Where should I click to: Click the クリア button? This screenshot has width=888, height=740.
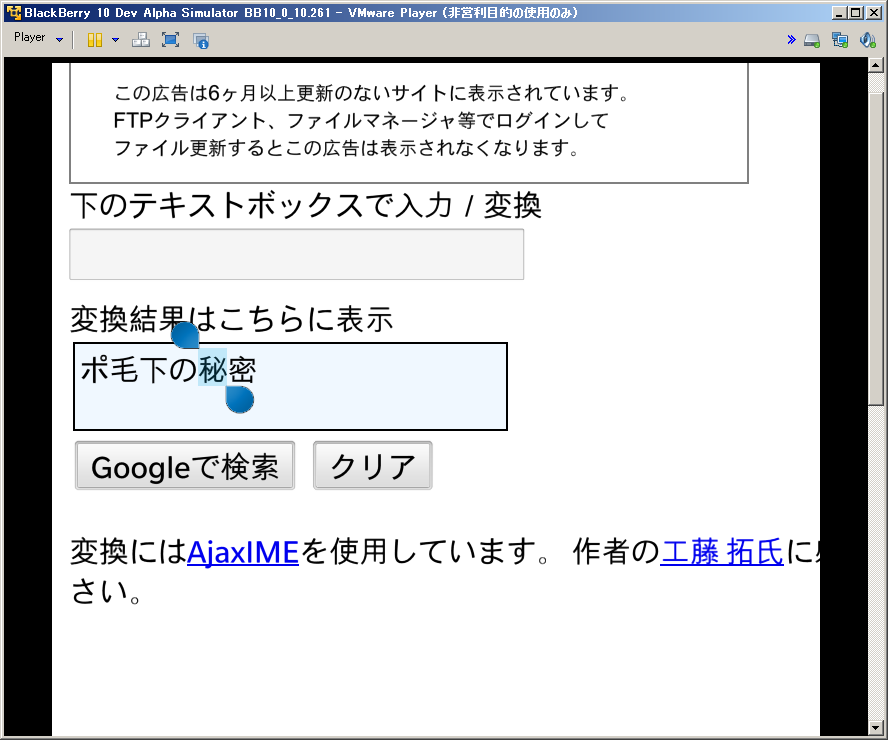tap(373, 466)
